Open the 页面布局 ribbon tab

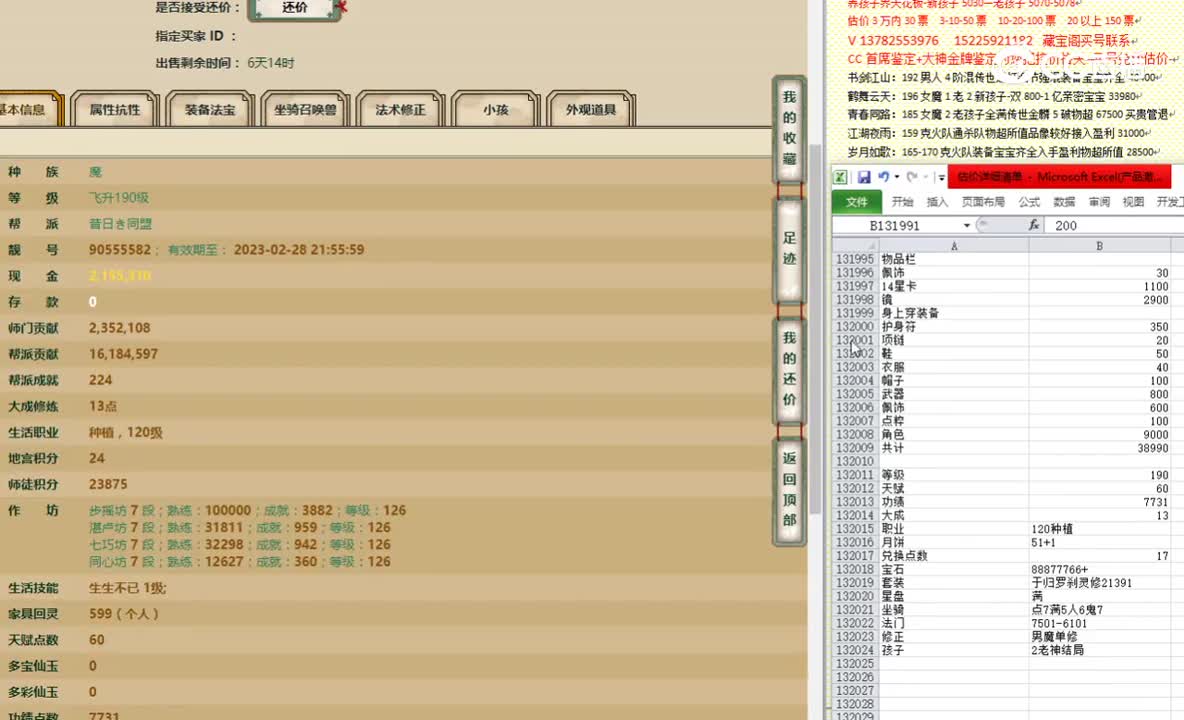point(983,202)
